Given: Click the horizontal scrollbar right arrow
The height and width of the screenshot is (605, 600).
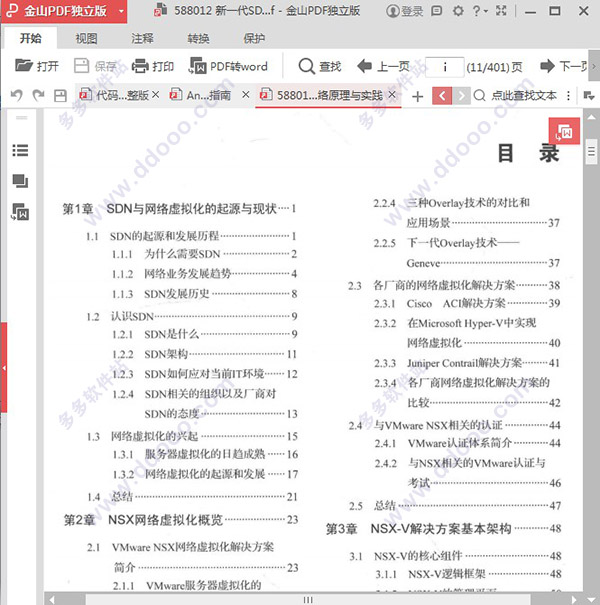Looking at the screenshot, I should pos(574,600).
